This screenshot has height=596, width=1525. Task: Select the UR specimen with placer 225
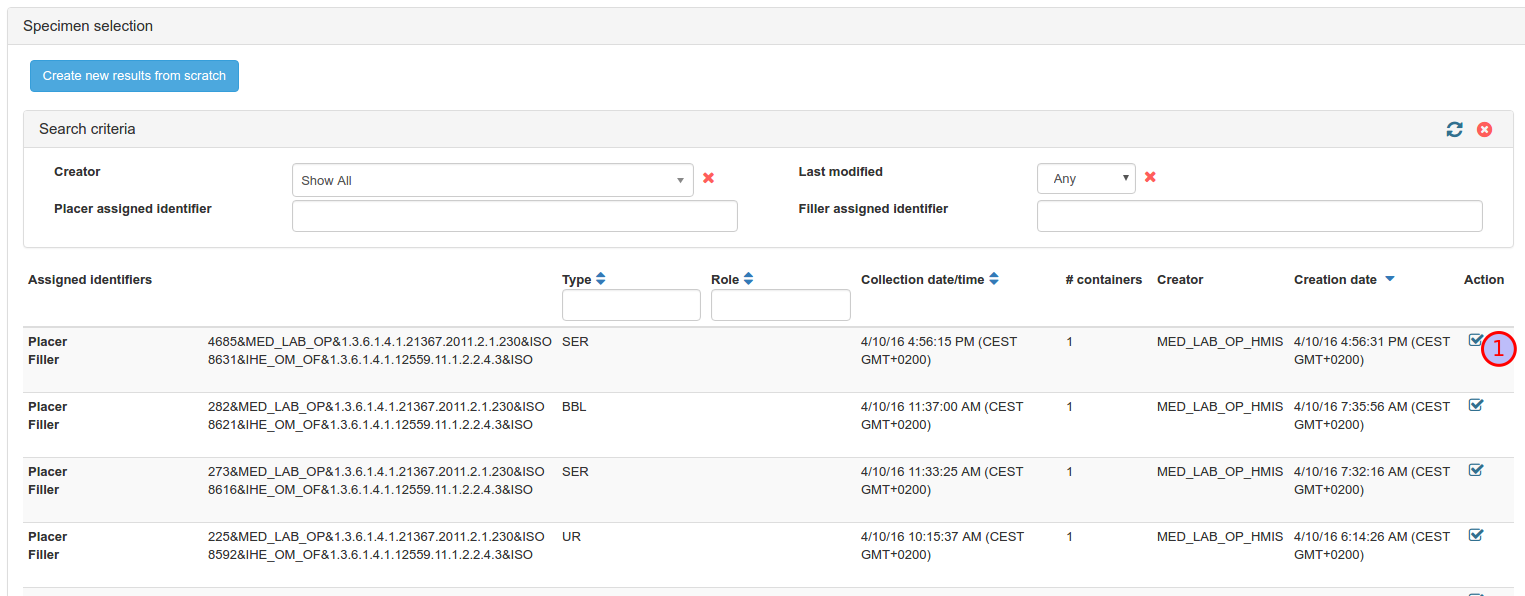click(1475, 535)
